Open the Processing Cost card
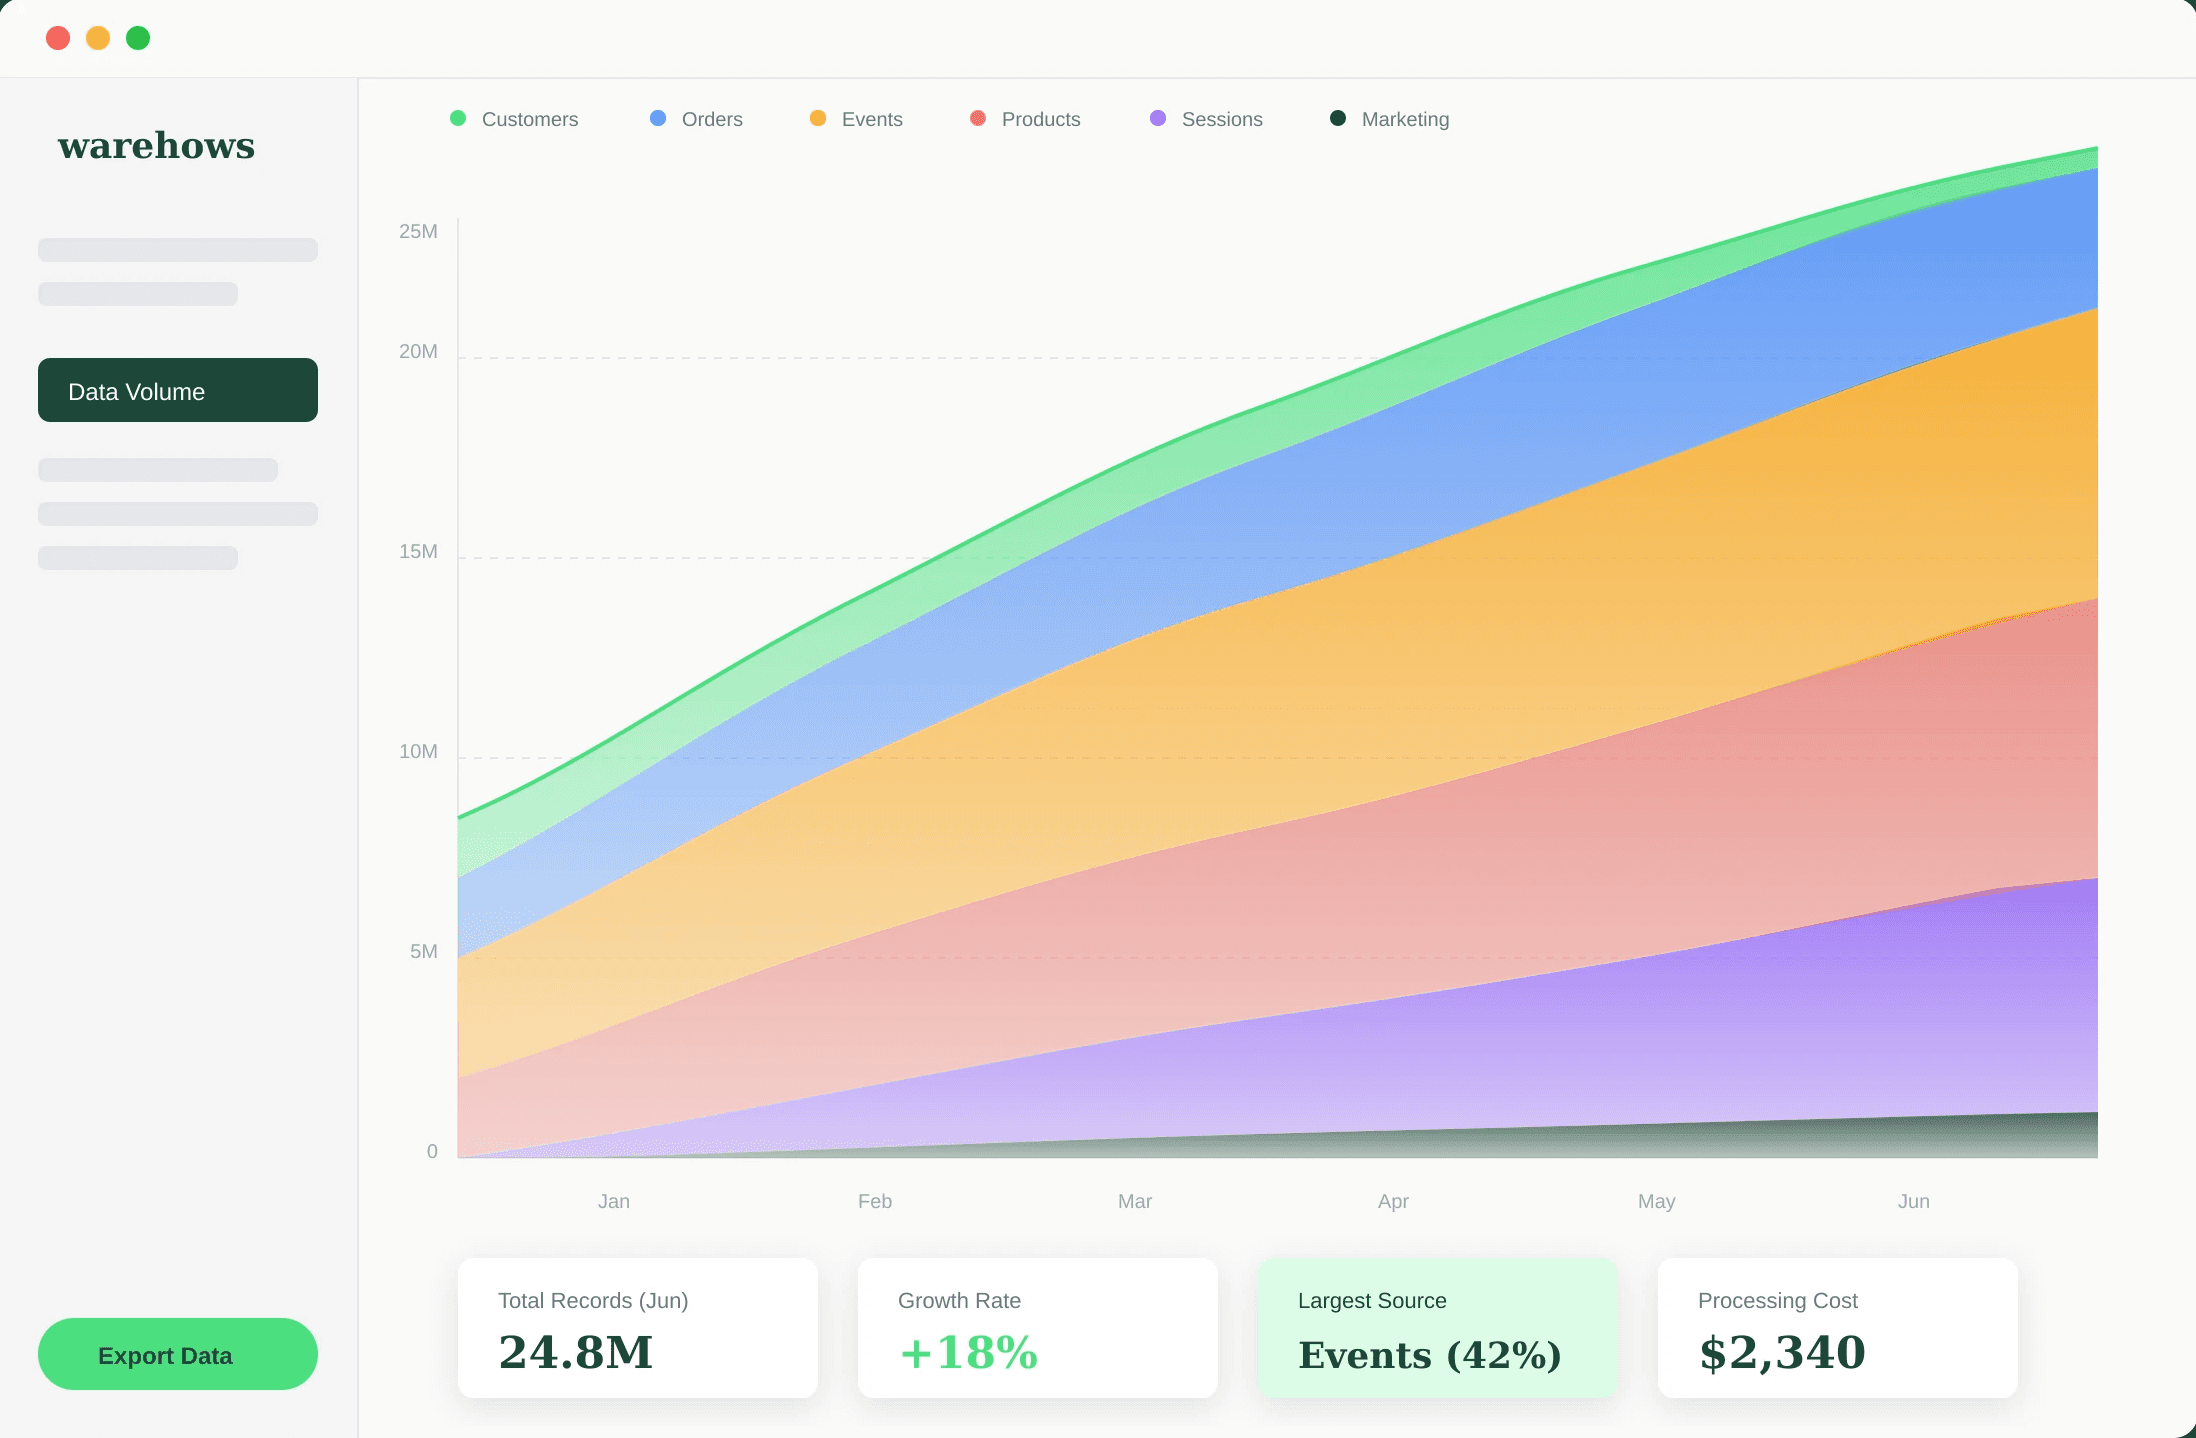 [1838, 1328]
